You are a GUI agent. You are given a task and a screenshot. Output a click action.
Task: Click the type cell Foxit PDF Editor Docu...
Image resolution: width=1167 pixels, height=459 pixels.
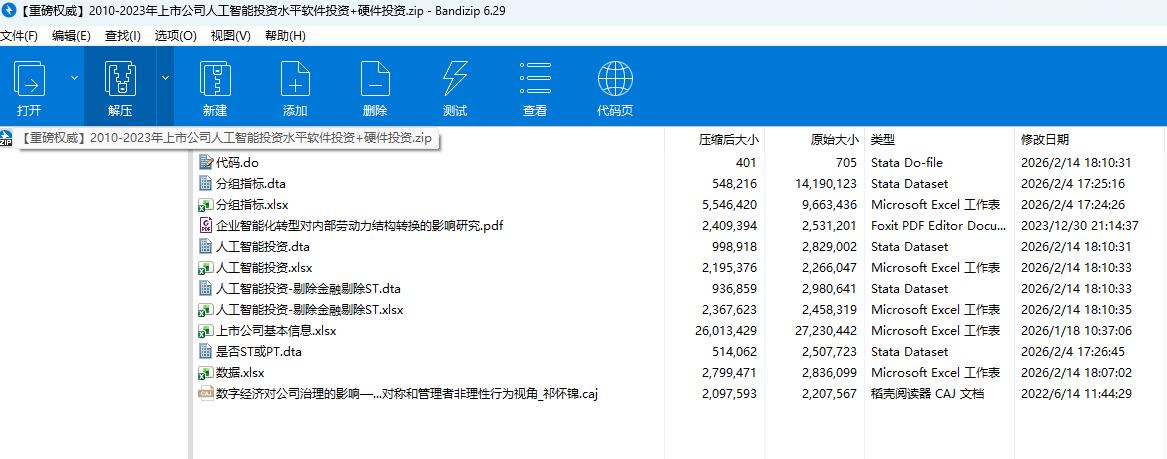(938, 225)
